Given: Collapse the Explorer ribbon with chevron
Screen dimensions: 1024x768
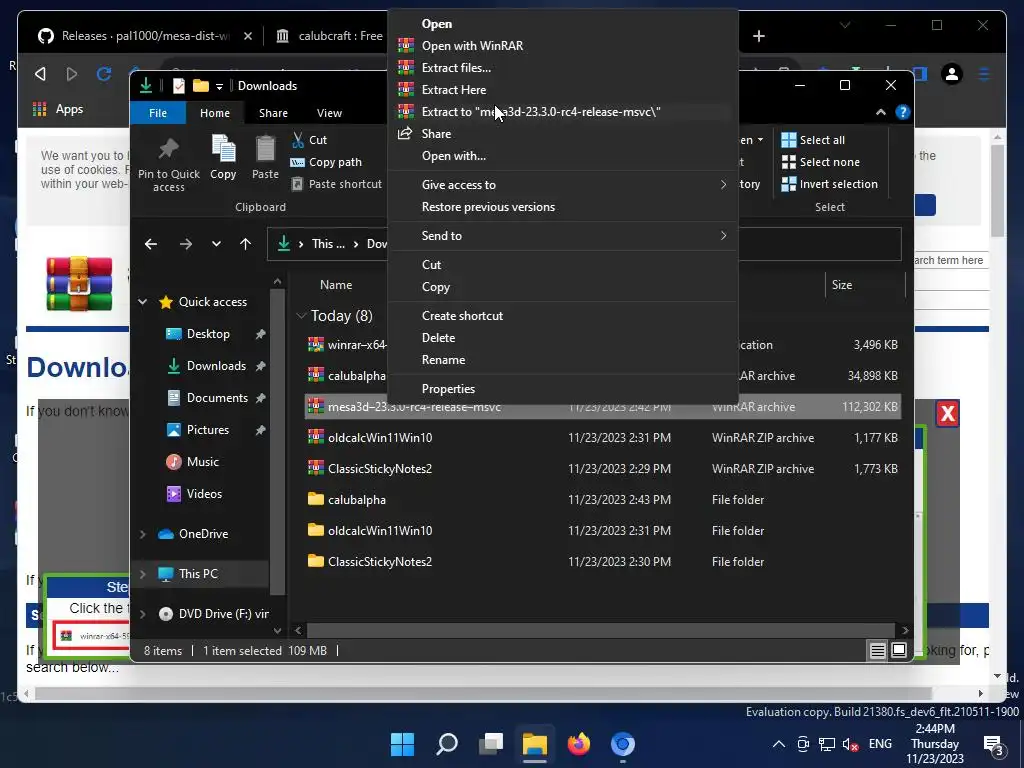Looking at the screenshot, I should (881, 112).
